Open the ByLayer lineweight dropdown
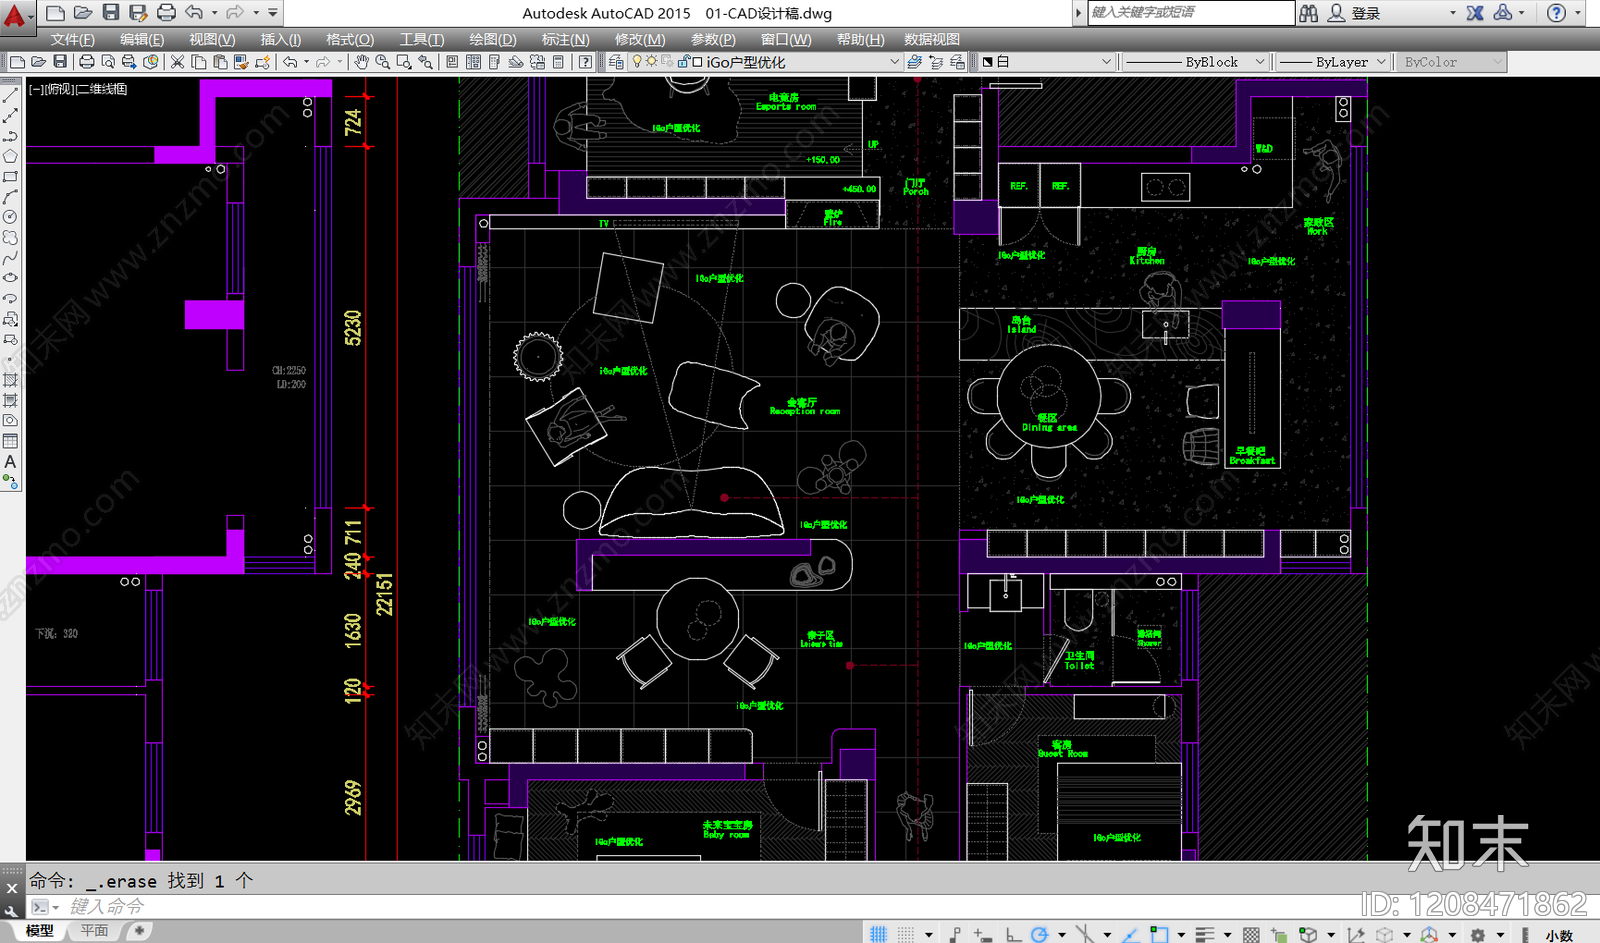This screenshot has width=1600, height=943. (x=1335, y=62)
